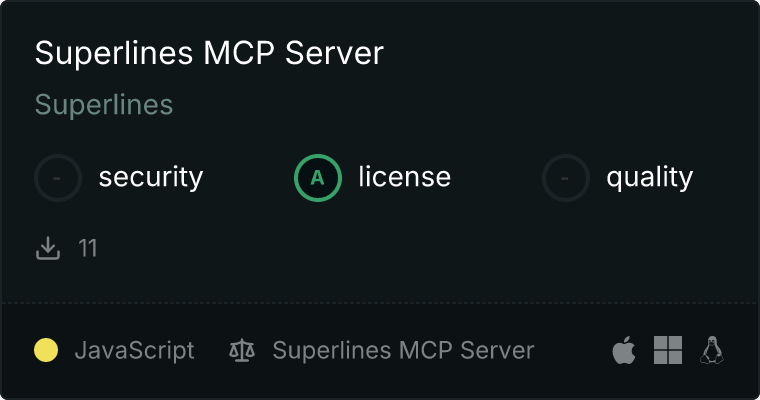Click the balance scales license icon
Screen dimensions: 760x400
242,350
